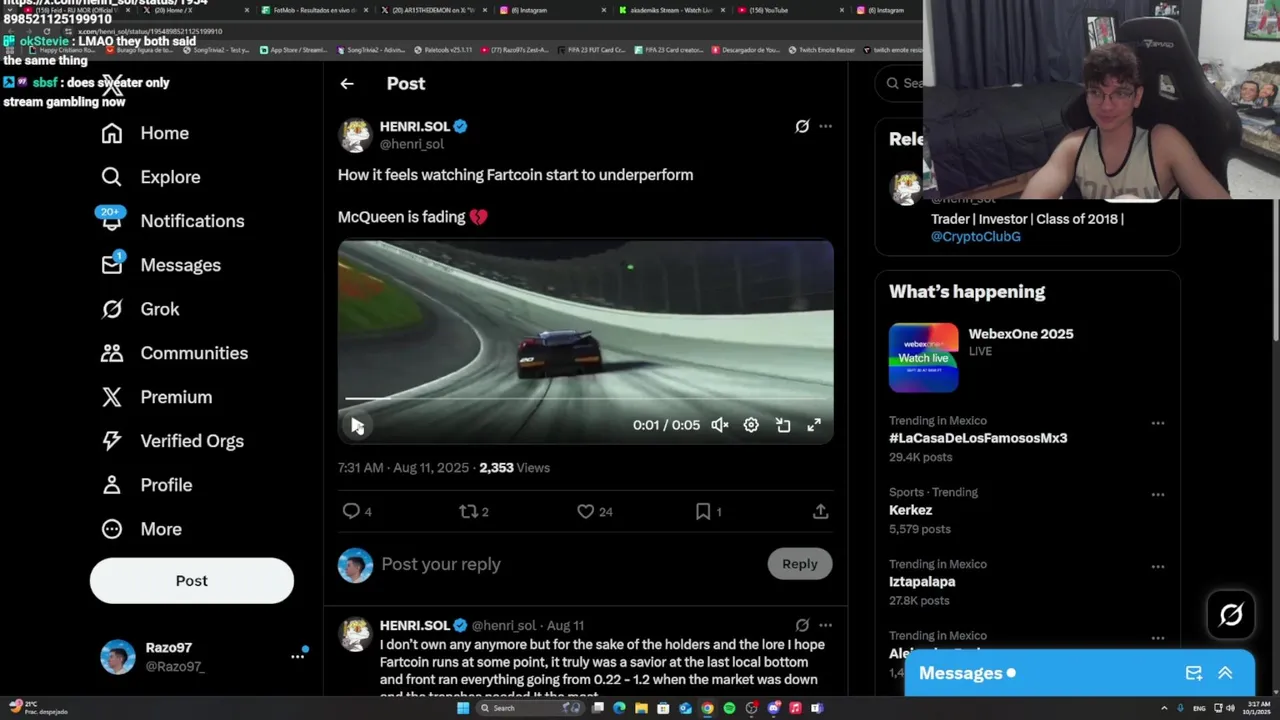Open @CryptoClubG link in bio
The image size is (1280, 720).
point(976,237)
